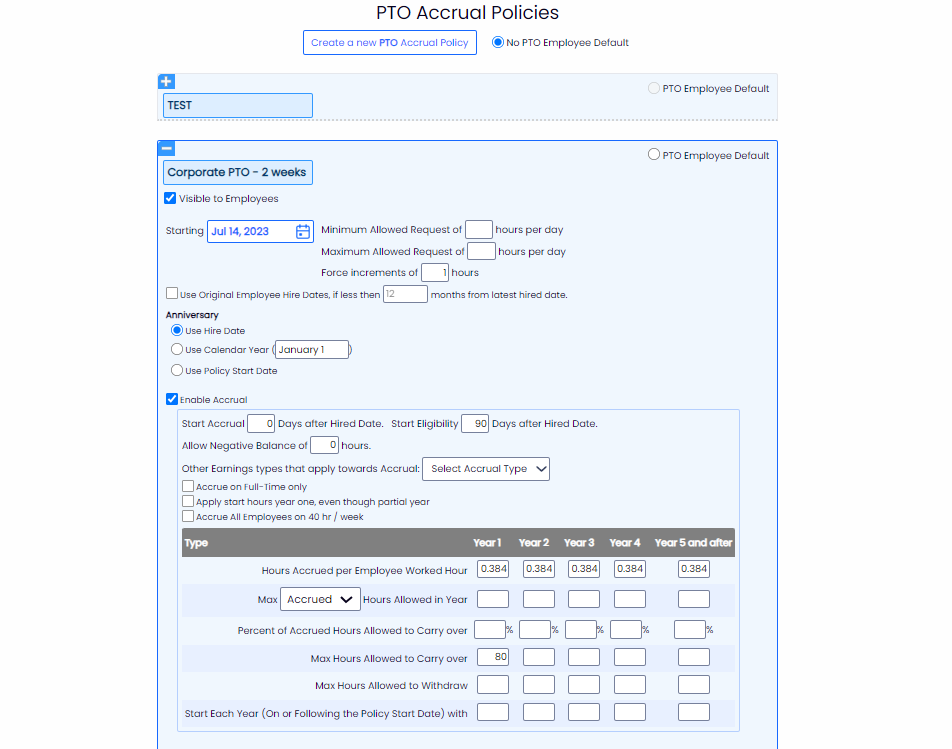952x749 pixels.
Task: Click Year 3 Max Hours Allowed to Withdraw
Action: pos(584,685)
